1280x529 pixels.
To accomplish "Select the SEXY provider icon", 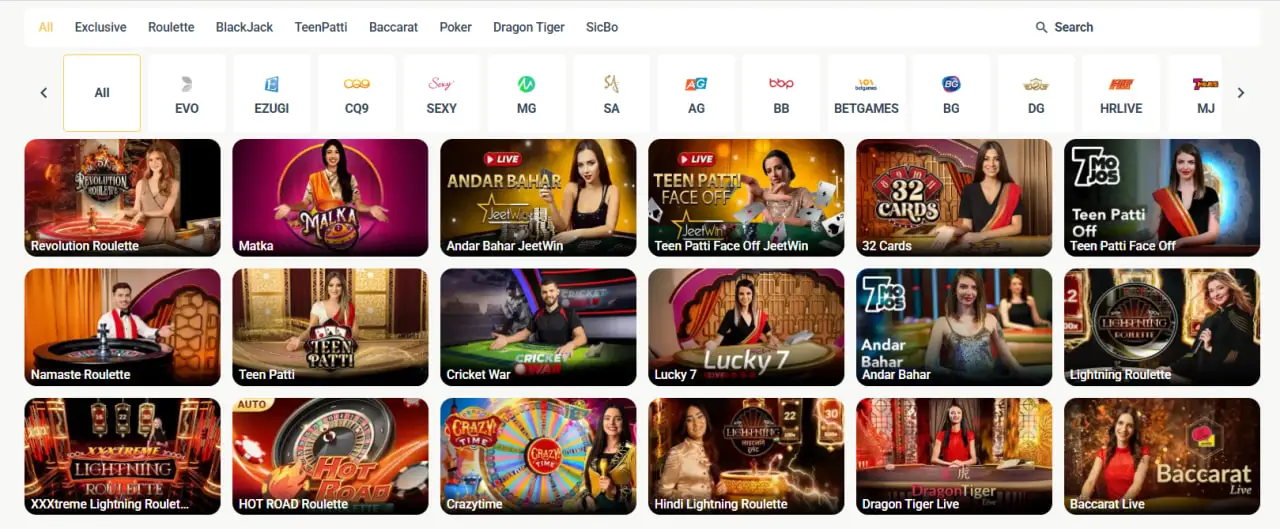I will [x=441, y=93].
